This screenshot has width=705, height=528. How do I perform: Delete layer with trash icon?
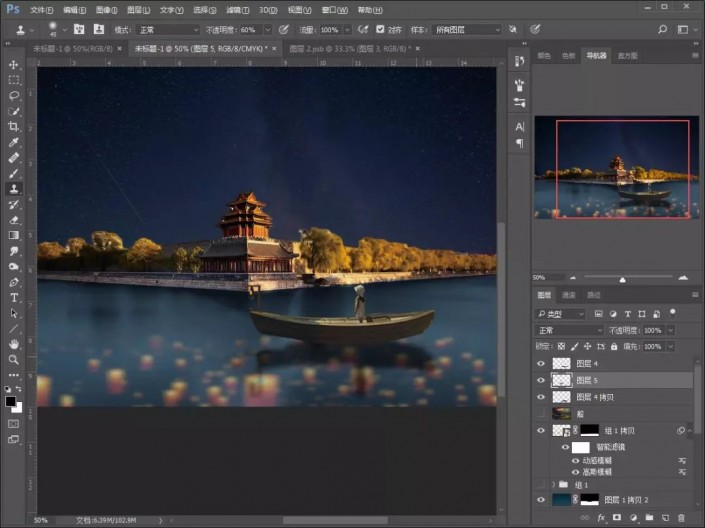point(682,518)
